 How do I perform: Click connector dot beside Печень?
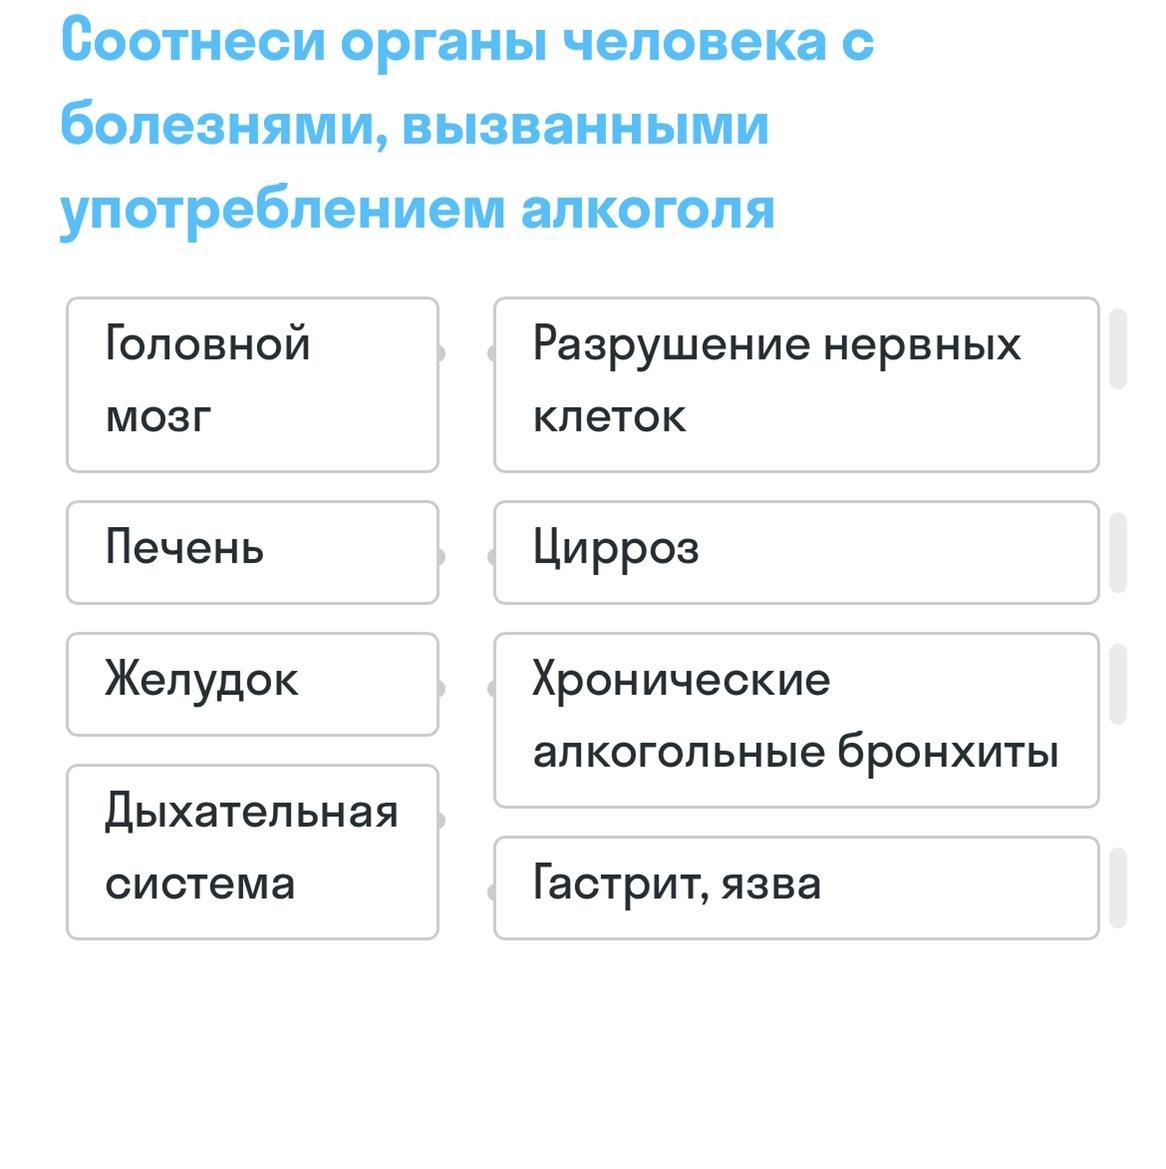[439, 556]
